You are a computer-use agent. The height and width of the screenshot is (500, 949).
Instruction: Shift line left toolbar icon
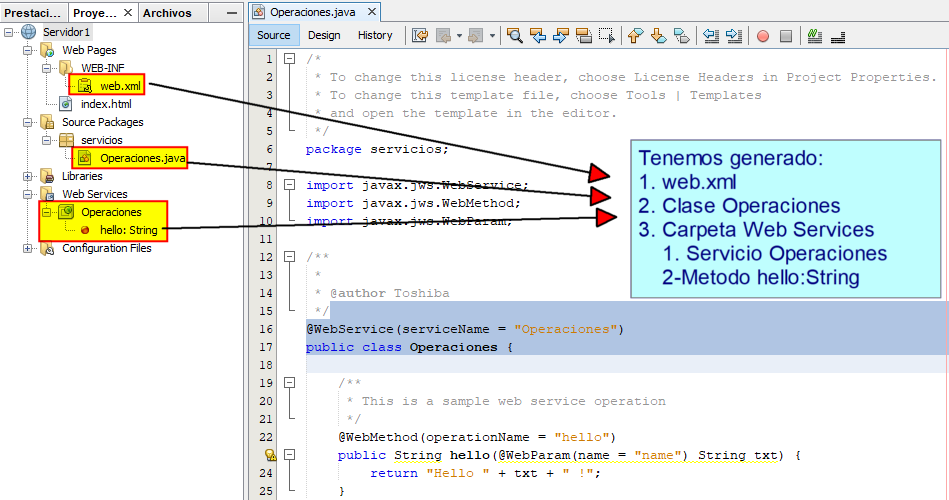(x=711, y=36)
